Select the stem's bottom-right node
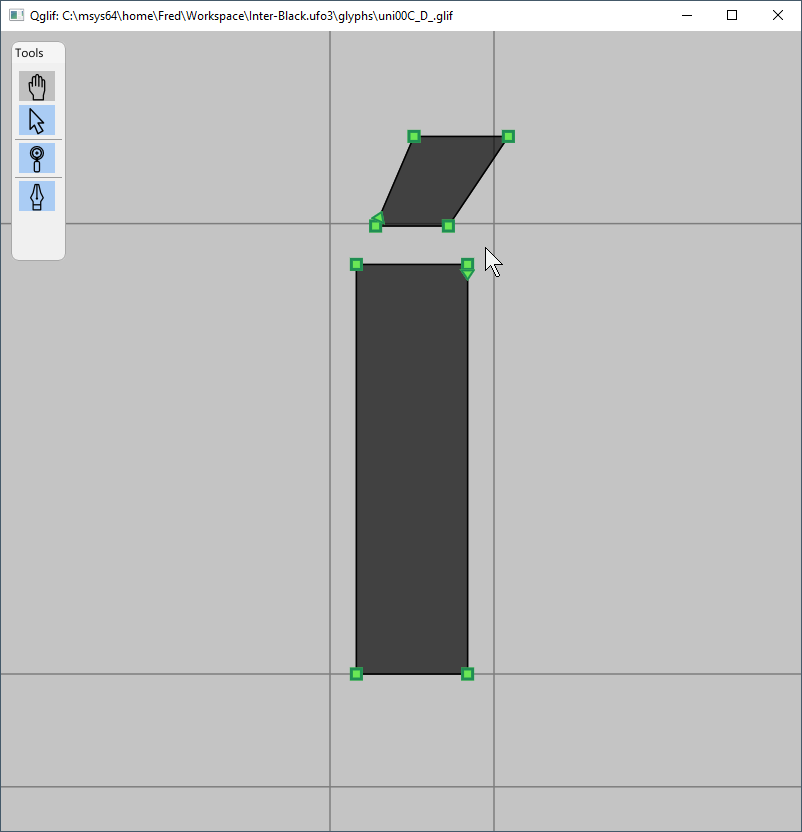 [467, 674]
